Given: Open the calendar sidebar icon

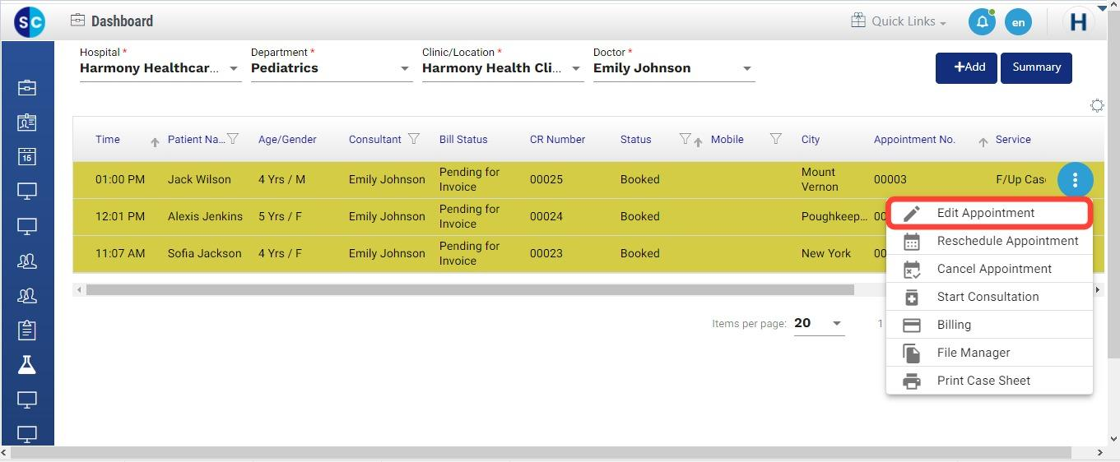Looking at the screenshot, I should click(26, 156).
